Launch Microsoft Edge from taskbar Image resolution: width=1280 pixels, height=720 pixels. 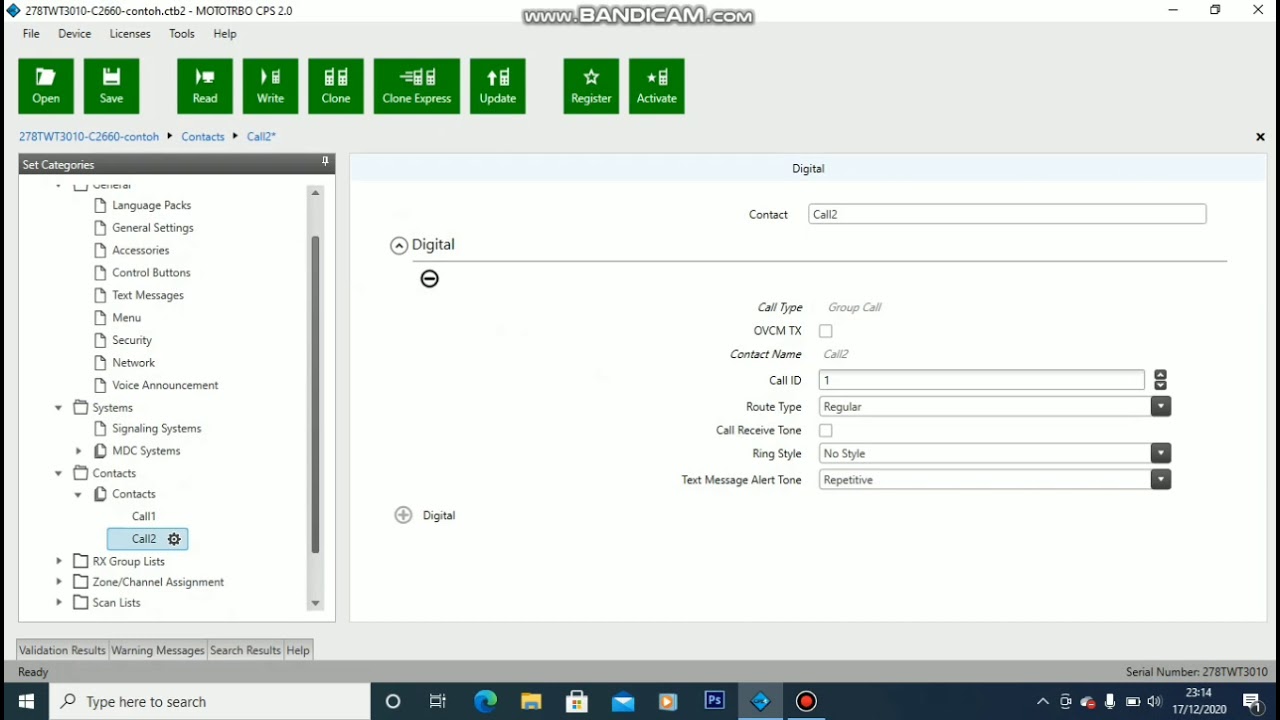click(x=485, y=701)
